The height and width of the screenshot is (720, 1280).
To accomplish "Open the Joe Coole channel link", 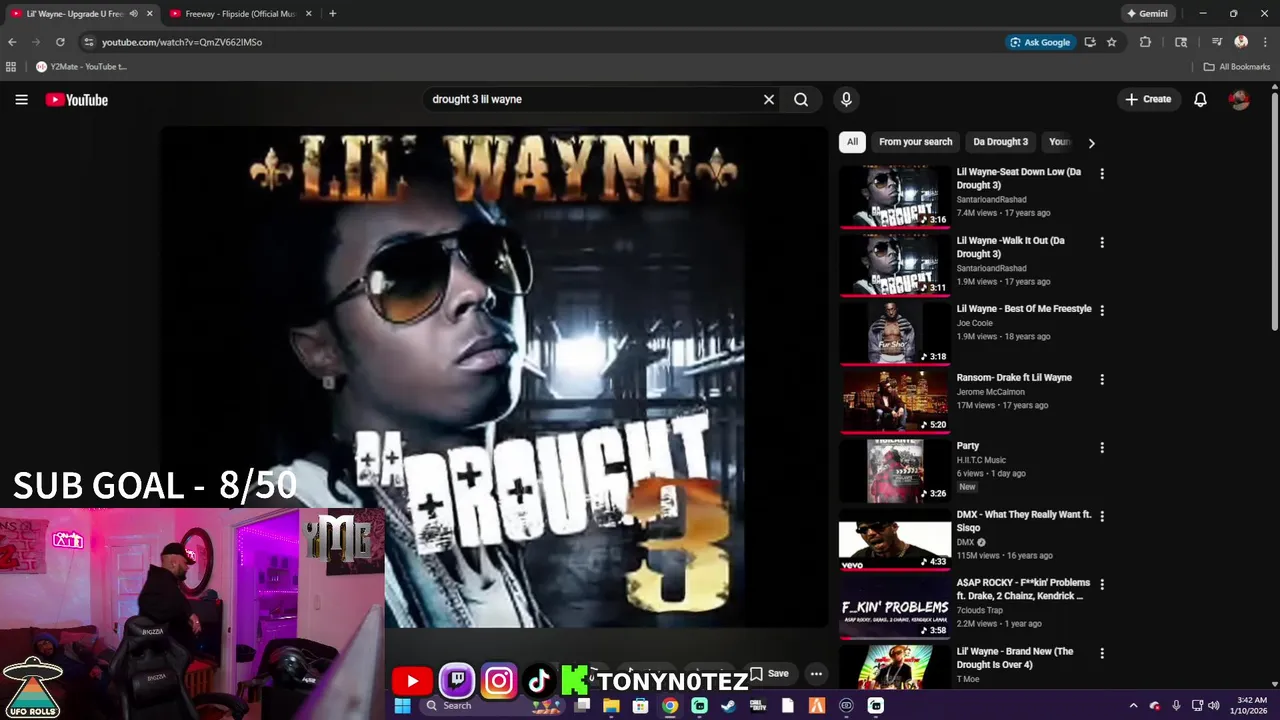I will tap(974, 323).
